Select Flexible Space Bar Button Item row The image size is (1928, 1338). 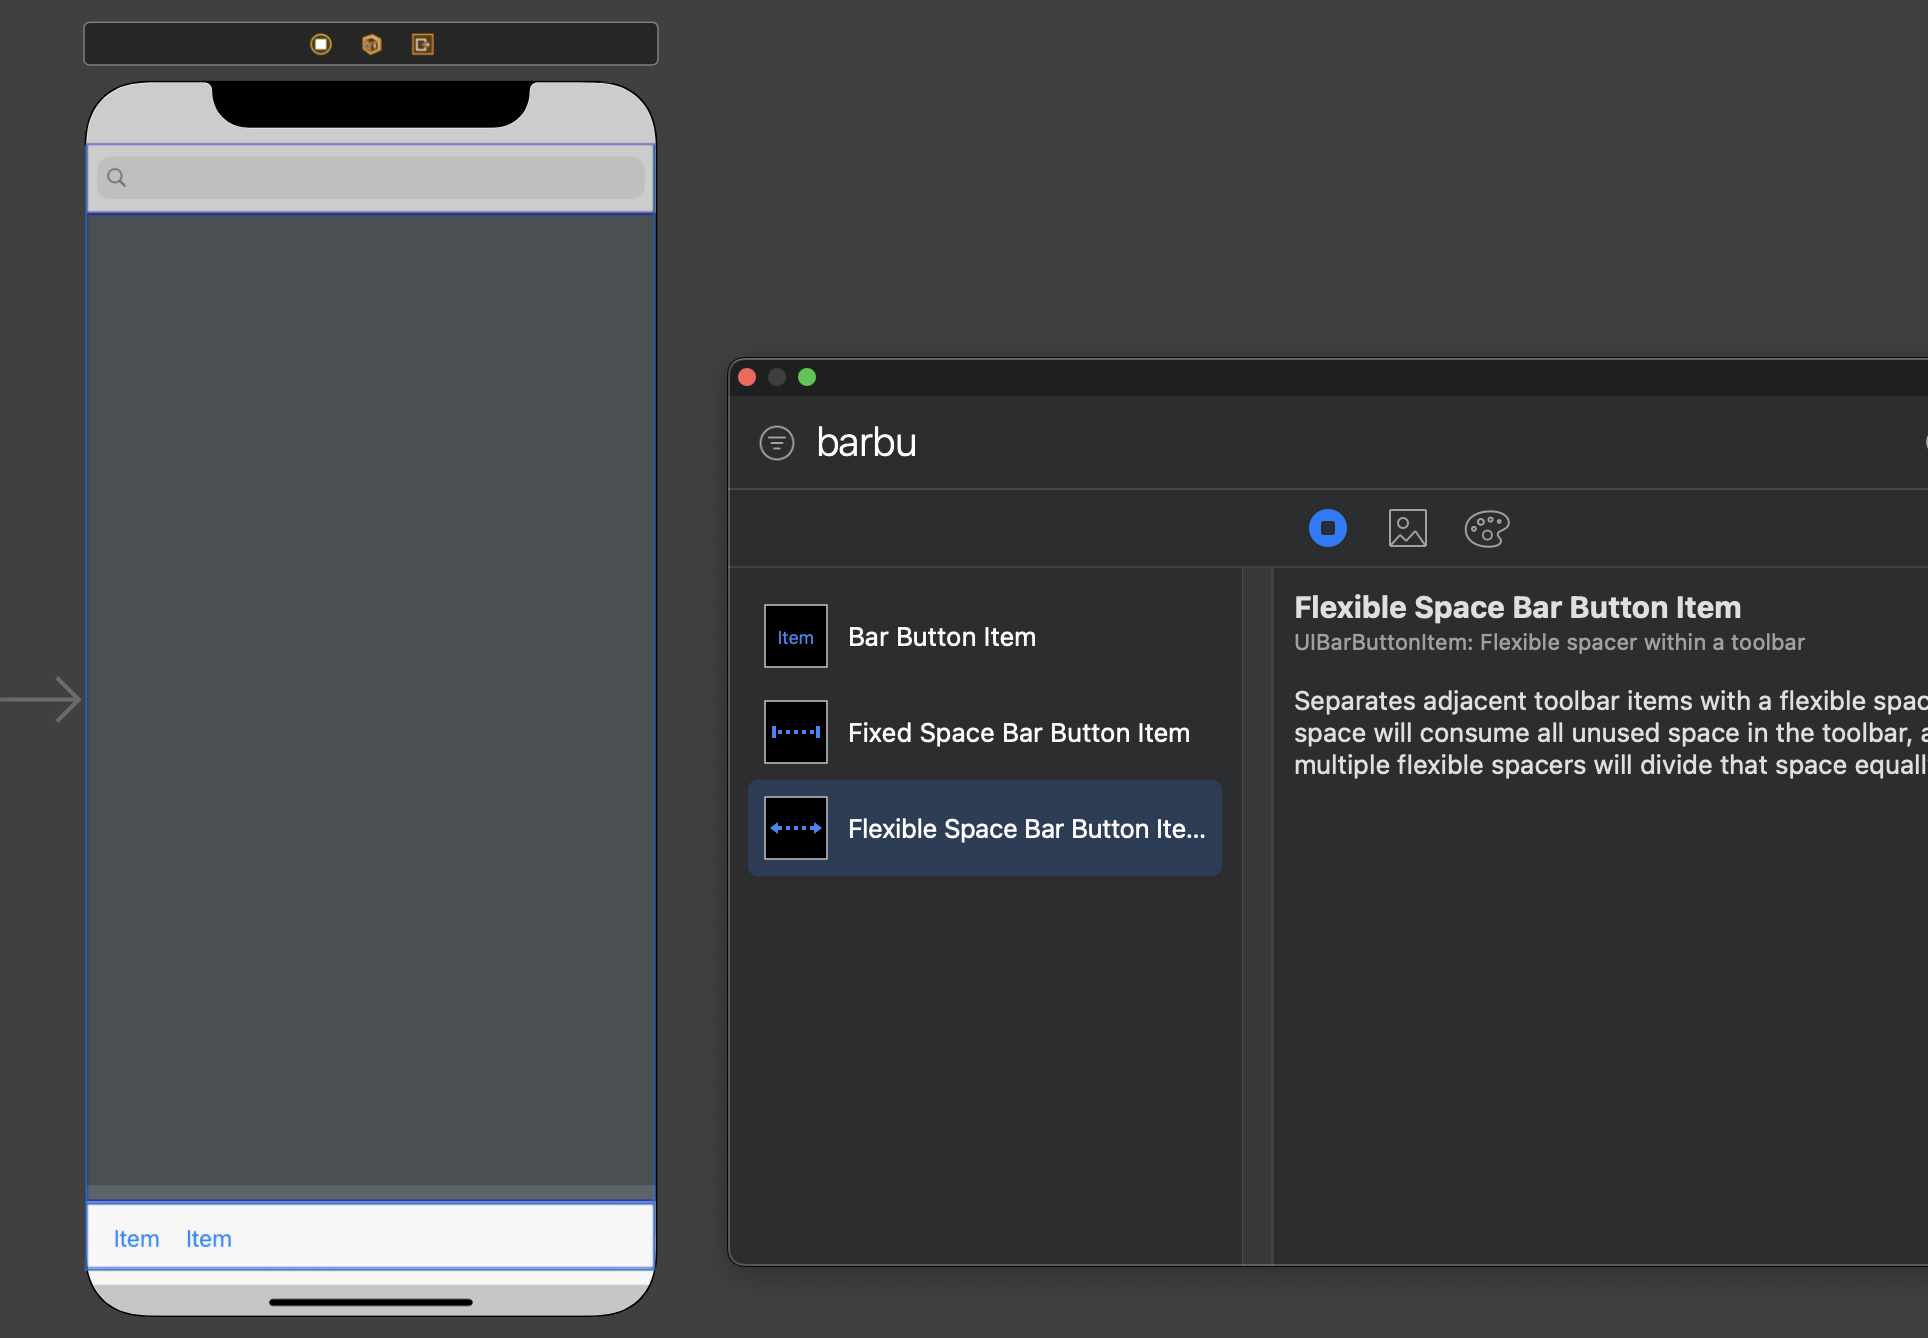[x=1025, y=829]
